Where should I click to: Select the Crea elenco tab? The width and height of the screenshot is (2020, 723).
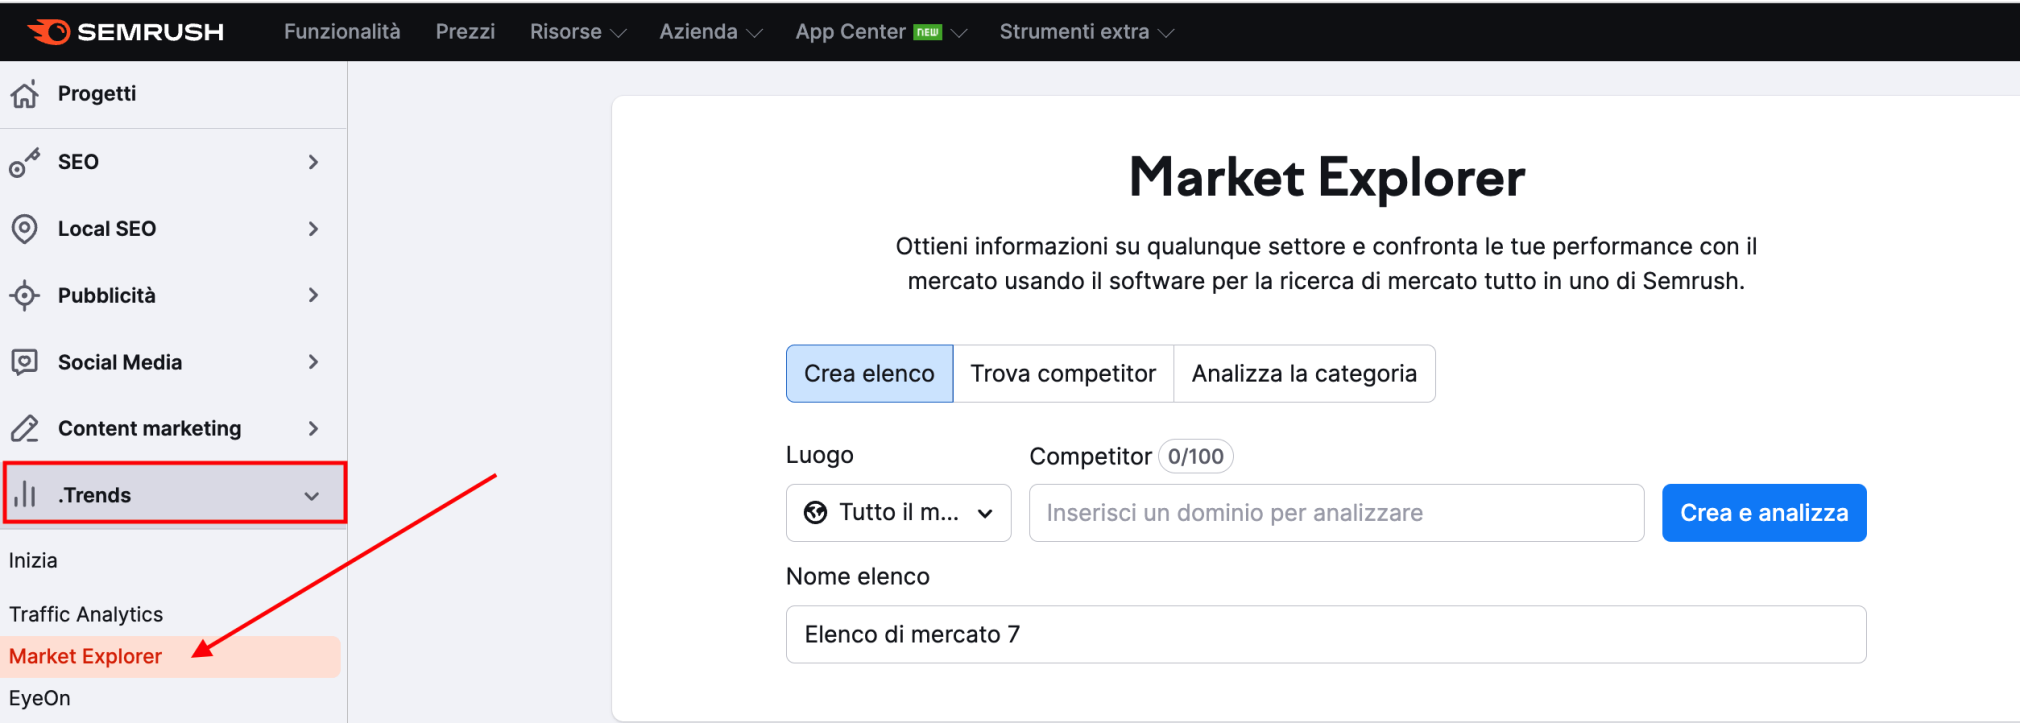(x=869, y=374)
